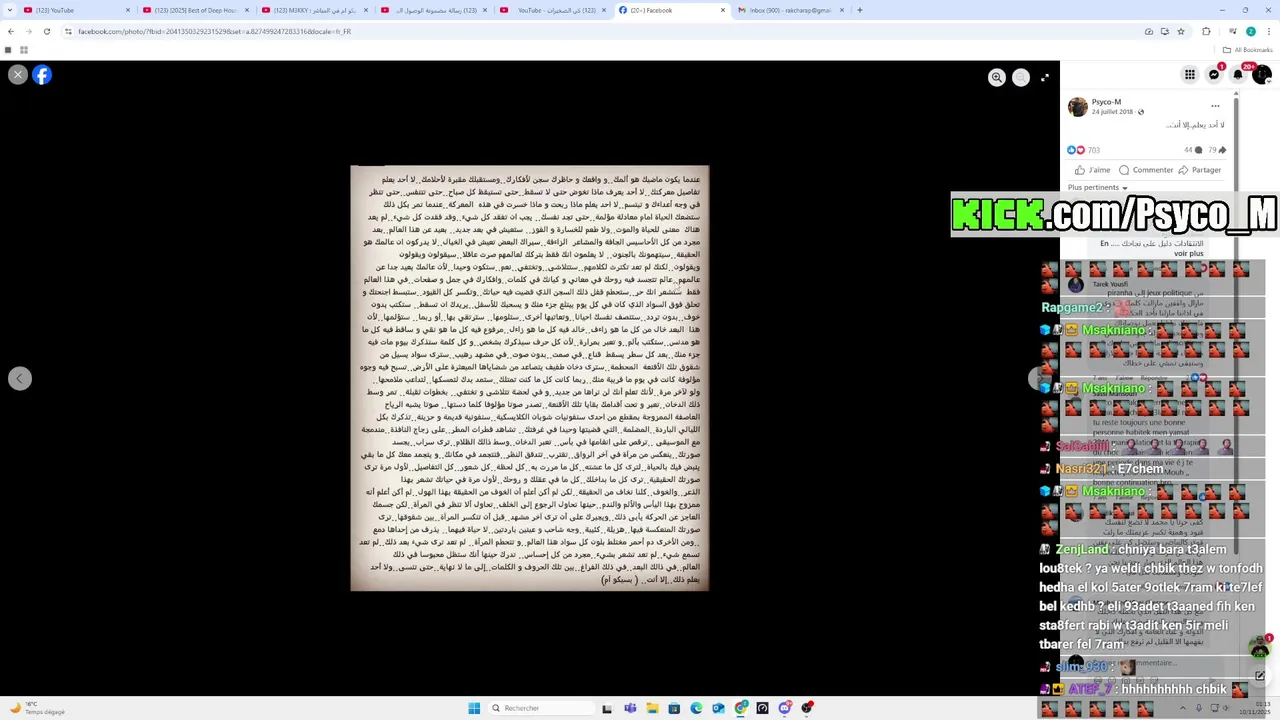Switch to Best of Deep House tab

pyautogui.click(x=196, y=10)
